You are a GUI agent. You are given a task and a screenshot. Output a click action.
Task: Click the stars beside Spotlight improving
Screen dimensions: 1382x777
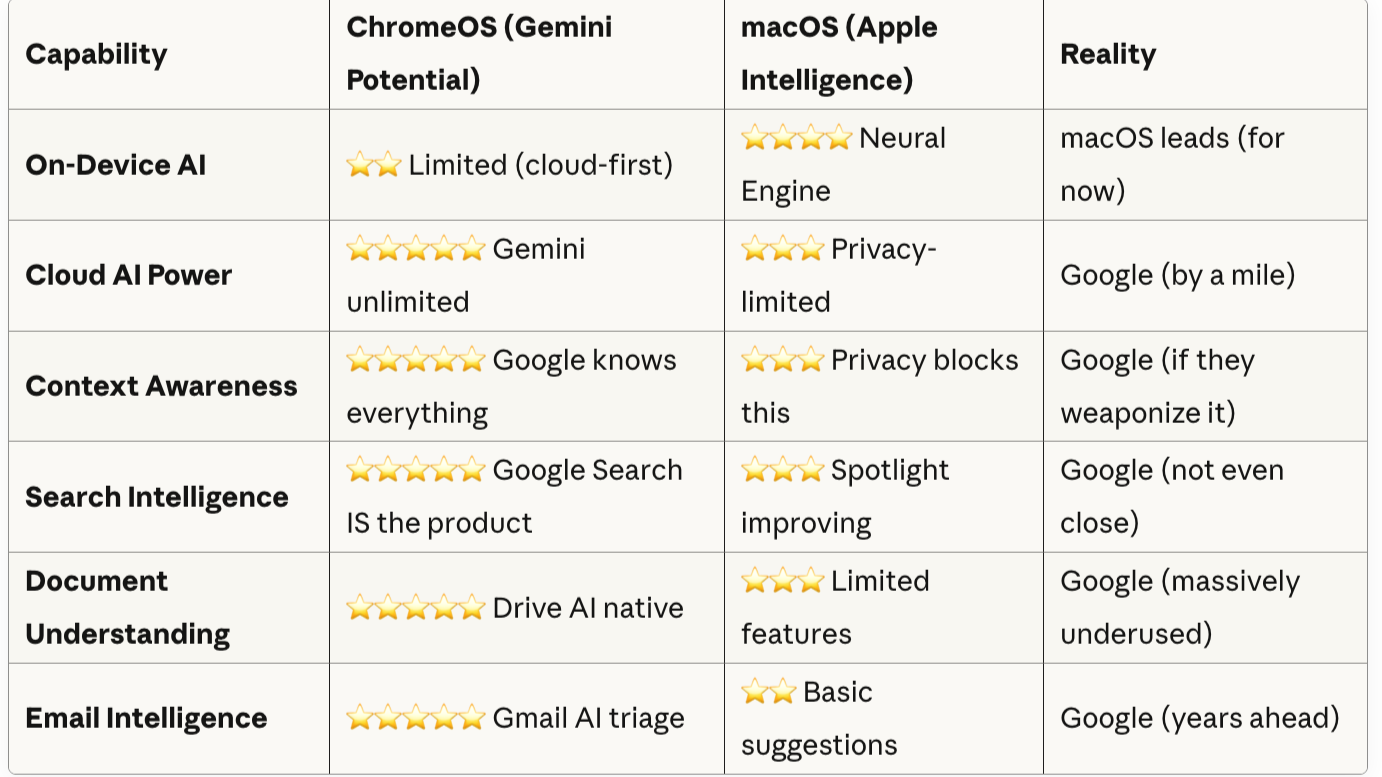pyautogui.click(x=782, y=470)
